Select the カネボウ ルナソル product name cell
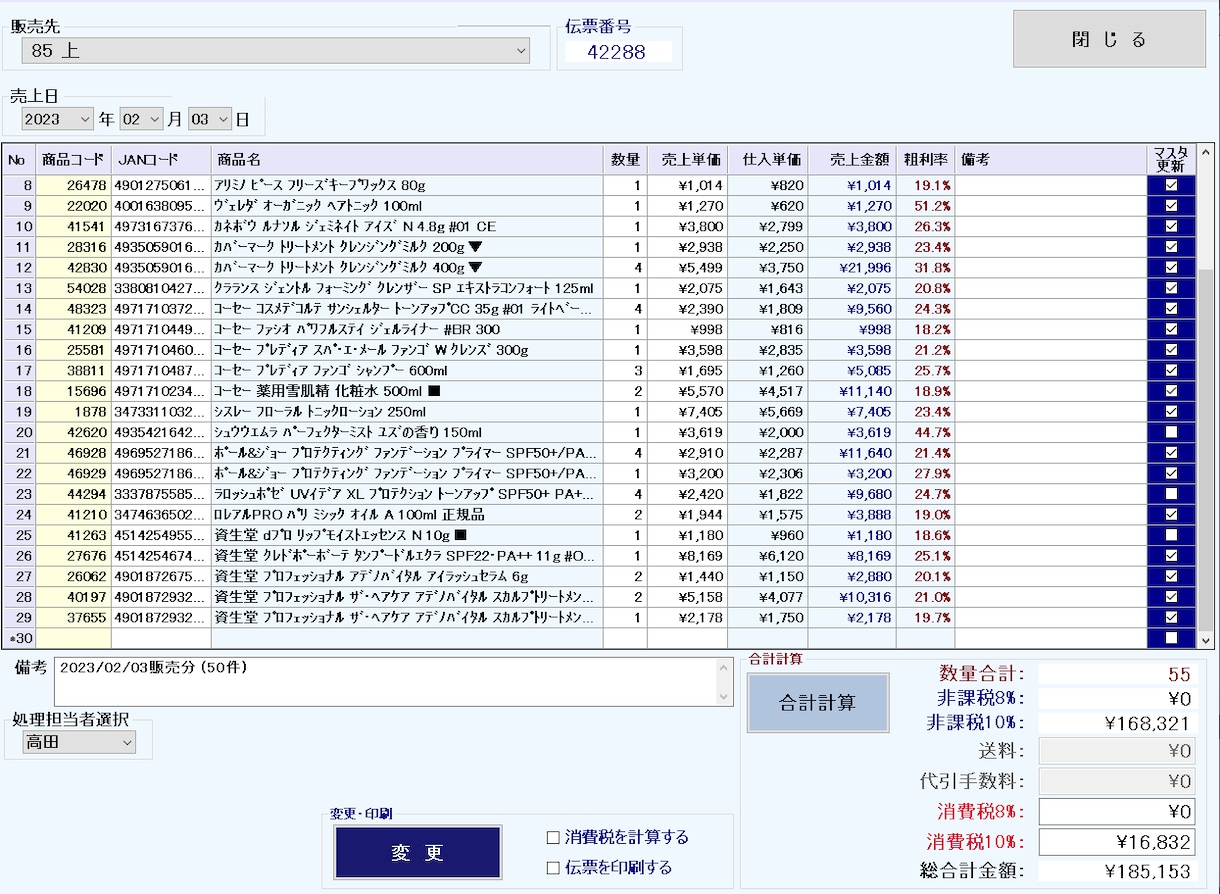The image size is (1220, 894). [x=407, y=226]
